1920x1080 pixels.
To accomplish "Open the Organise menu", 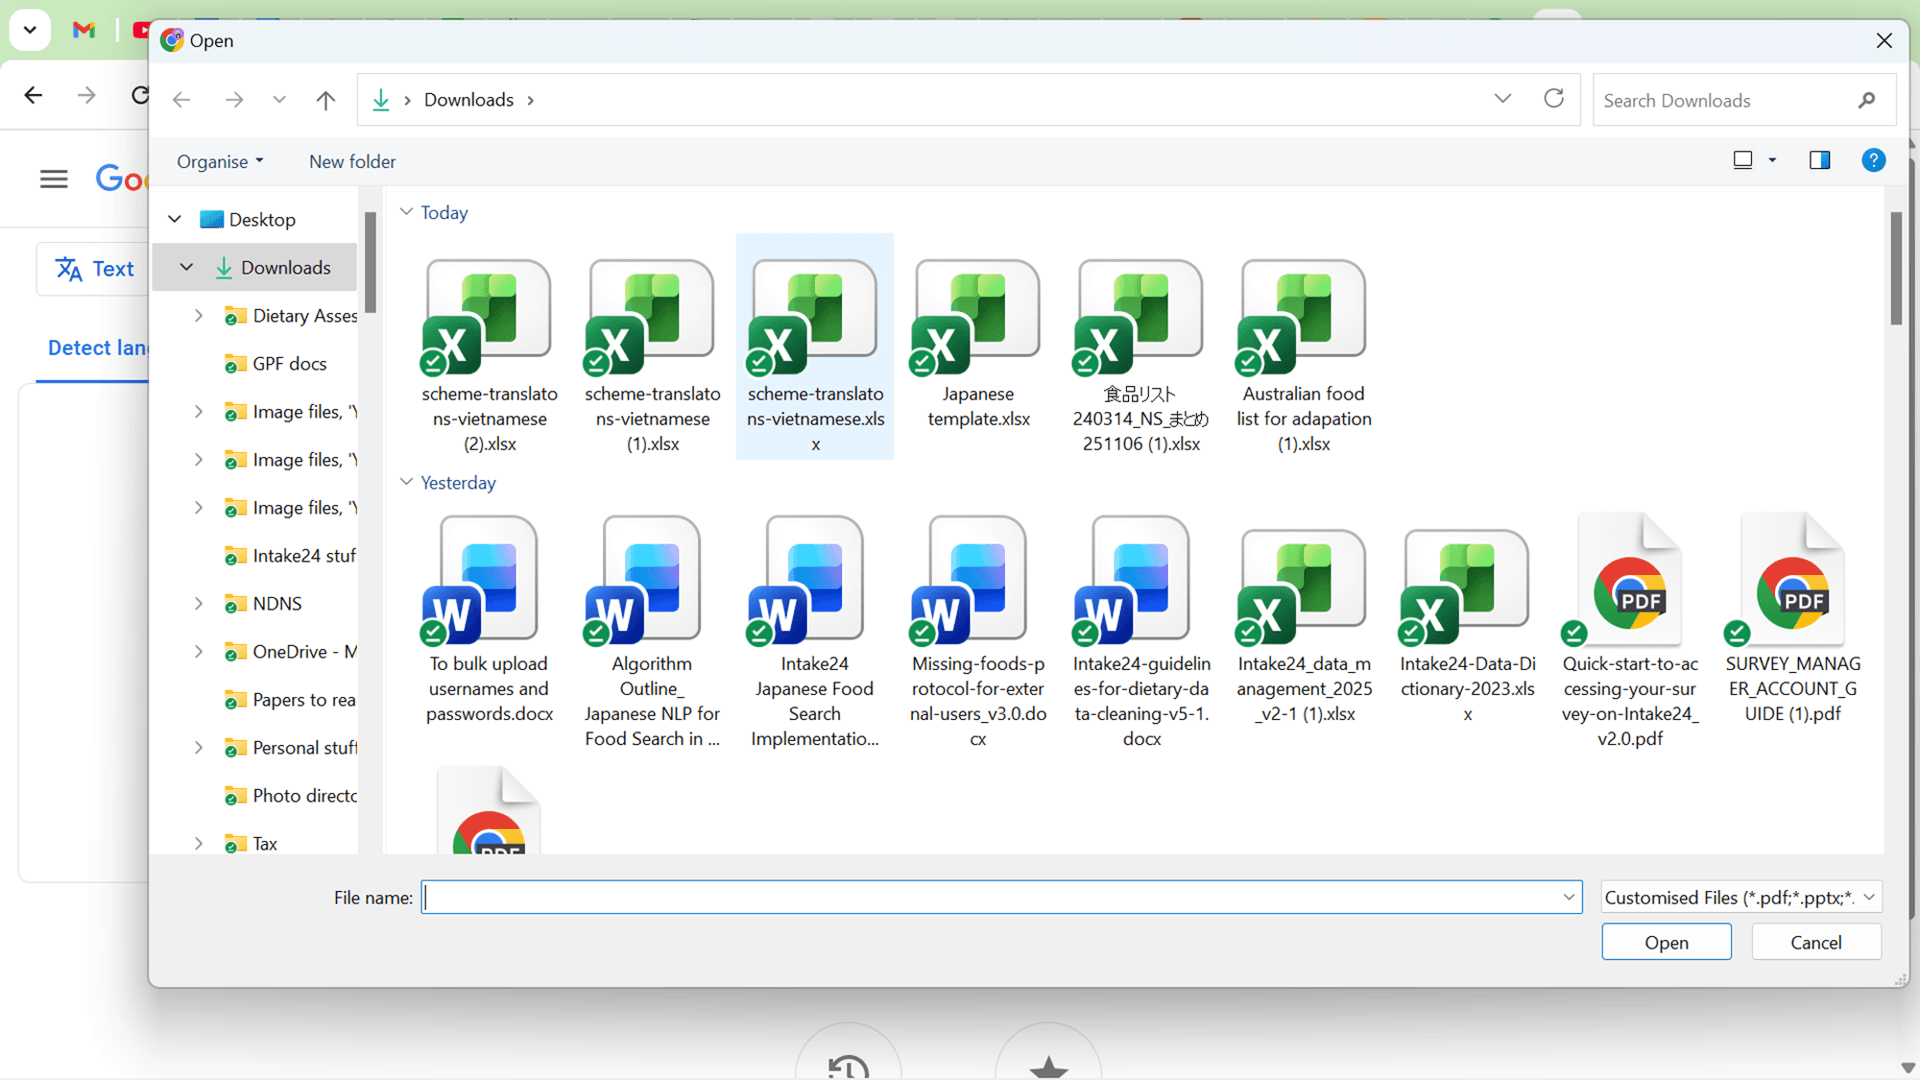I will (x=220, y=161).
